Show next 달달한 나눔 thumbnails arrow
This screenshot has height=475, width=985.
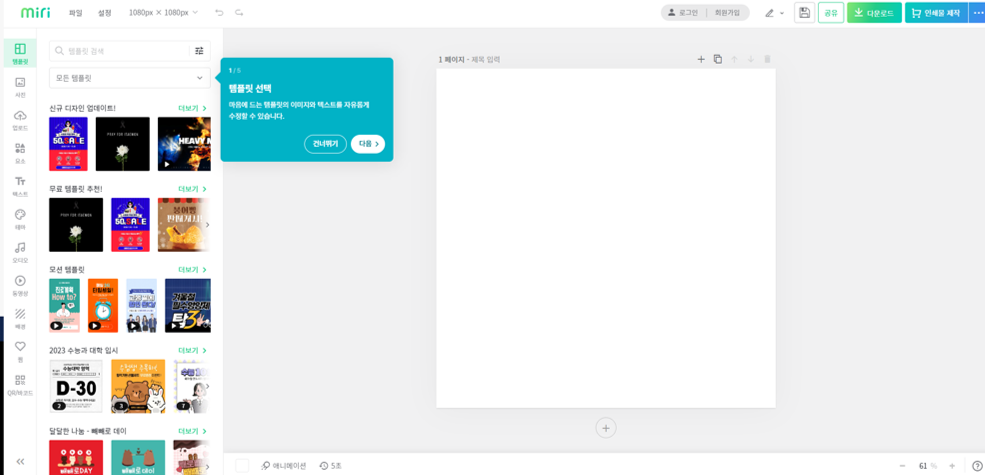point(207,466)
